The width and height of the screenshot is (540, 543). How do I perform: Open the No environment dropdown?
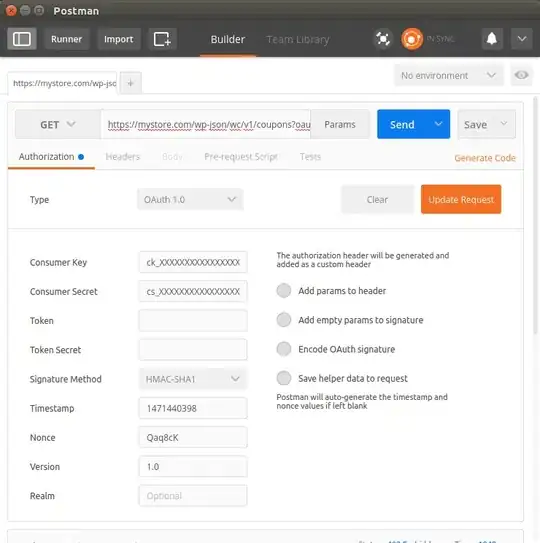(x=449, y=75)
